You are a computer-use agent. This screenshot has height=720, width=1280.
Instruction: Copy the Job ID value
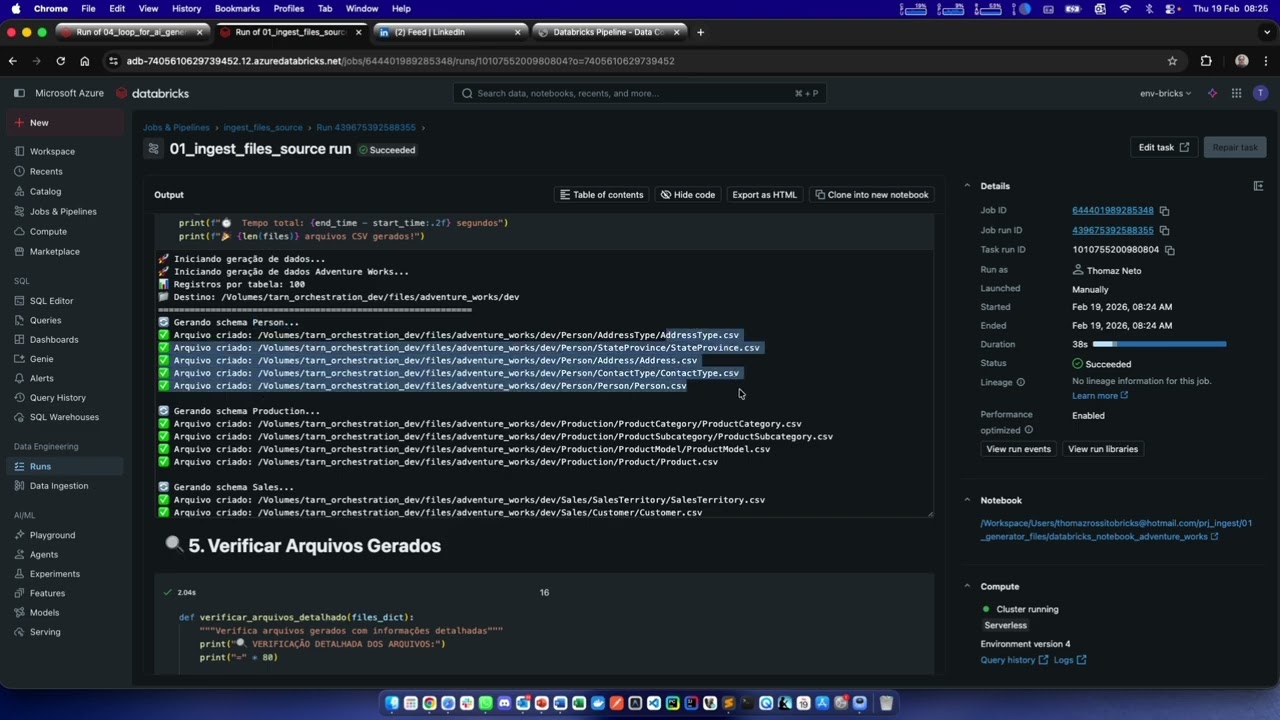coord(1164,211)
